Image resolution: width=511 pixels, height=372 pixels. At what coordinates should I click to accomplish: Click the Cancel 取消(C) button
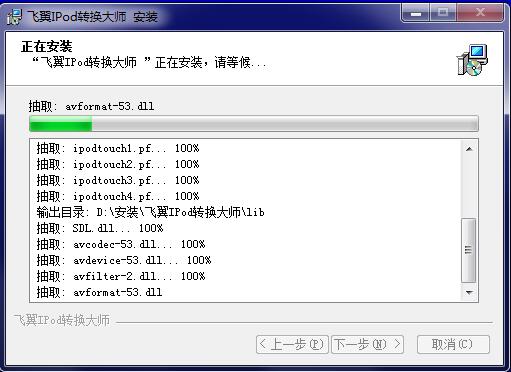click(453, 344)
